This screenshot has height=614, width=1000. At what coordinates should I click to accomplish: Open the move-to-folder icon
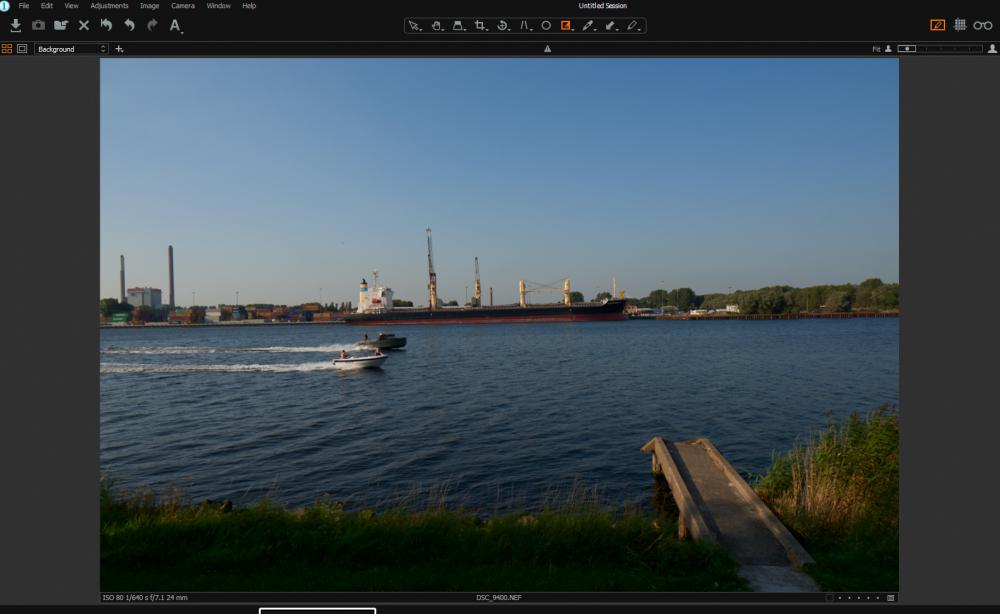[61, 26]
